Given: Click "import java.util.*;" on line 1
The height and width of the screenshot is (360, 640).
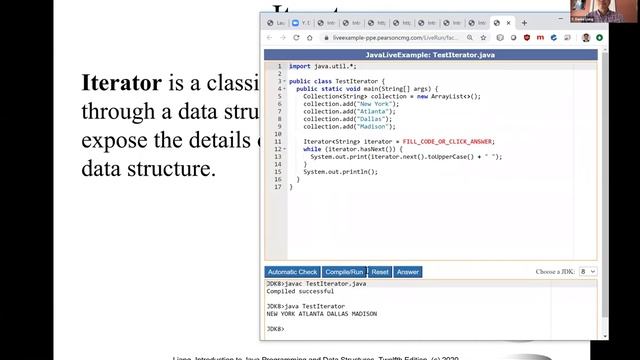Looking at the screenshot, I should click(x=322, y=66).
